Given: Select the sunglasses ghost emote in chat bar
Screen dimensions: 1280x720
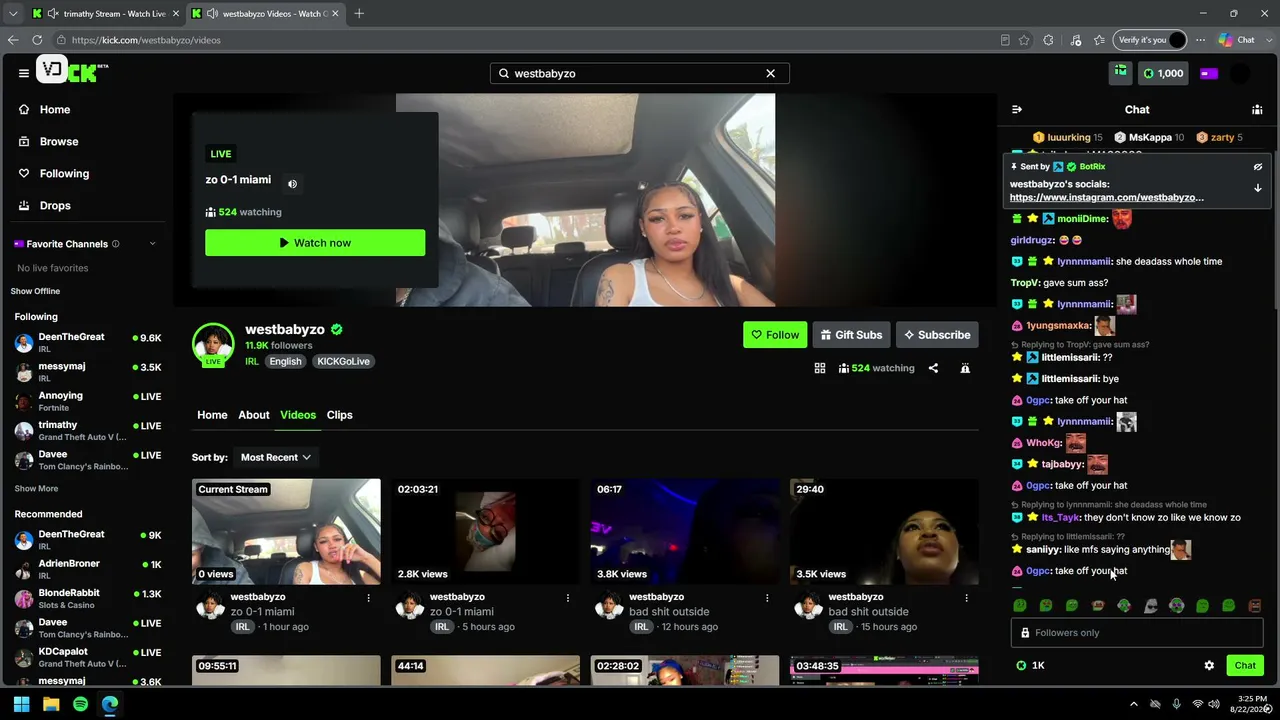Looking at the screenshot, I should [x=1151, y=606].
